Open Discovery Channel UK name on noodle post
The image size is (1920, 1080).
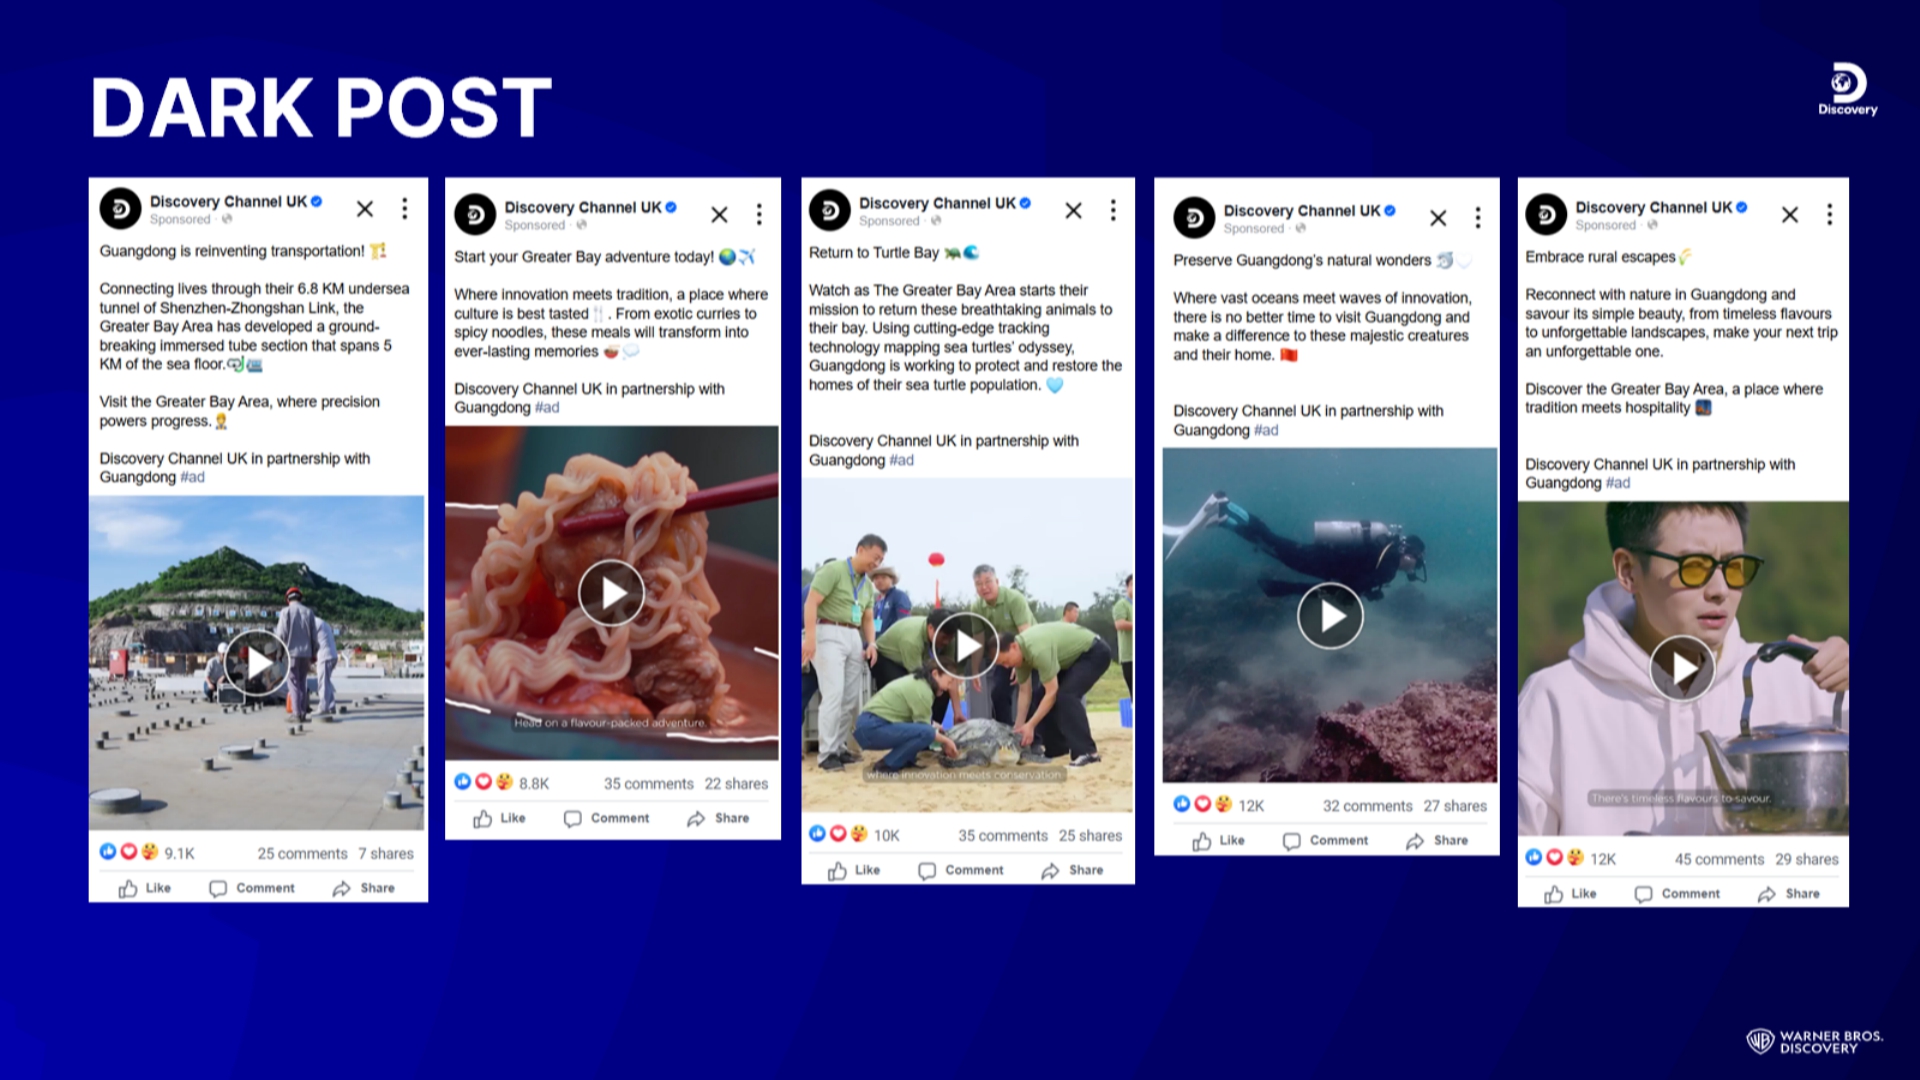[x=583, y=207]
